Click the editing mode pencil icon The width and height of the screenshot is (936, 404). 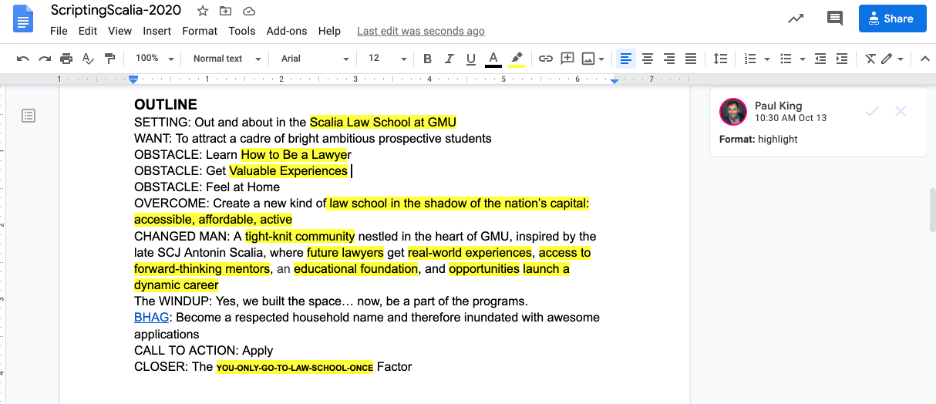tap(887, 58)
